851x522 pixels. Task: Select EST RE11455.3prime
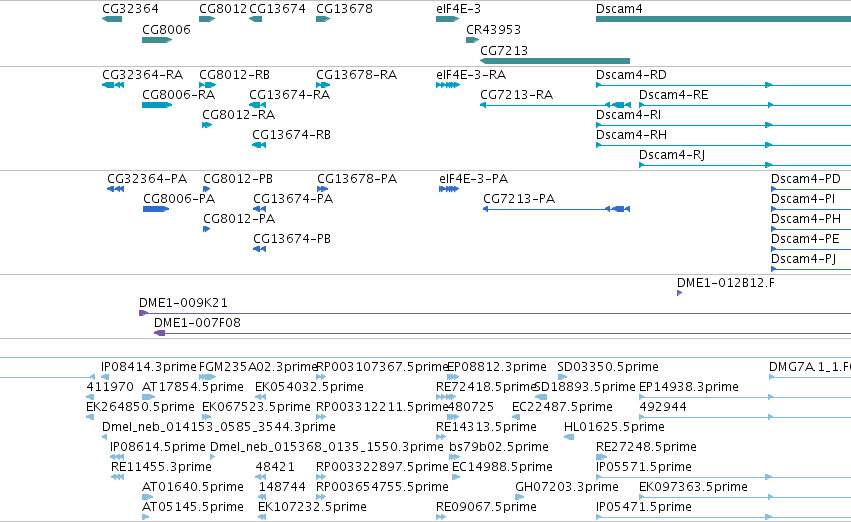coord(161,467)
